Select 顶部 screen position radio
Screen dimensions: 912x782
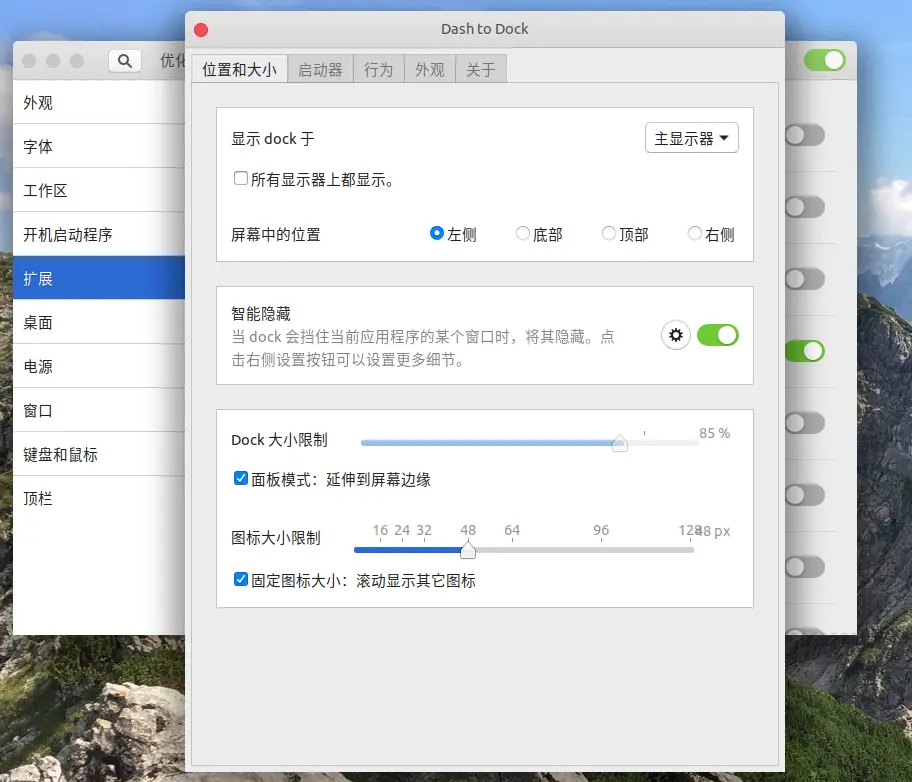(608, 233)
